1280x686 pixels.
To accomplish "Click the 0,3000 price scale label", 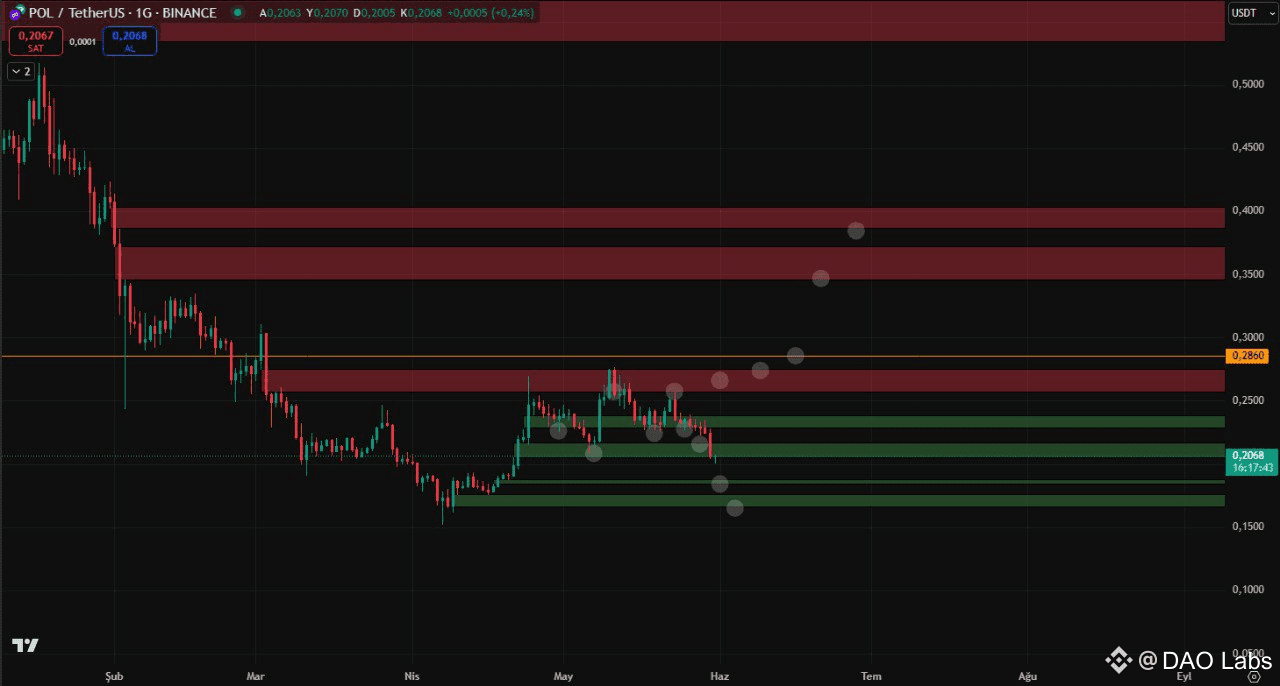I will pos(1247,337).
